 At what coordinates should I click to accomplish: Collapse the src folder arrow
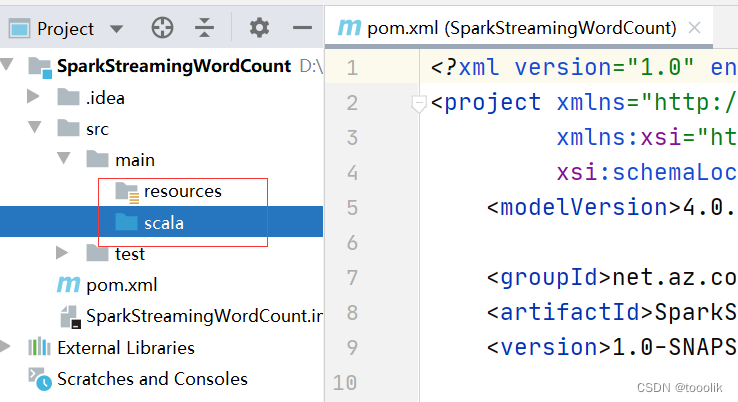[34, 127]
